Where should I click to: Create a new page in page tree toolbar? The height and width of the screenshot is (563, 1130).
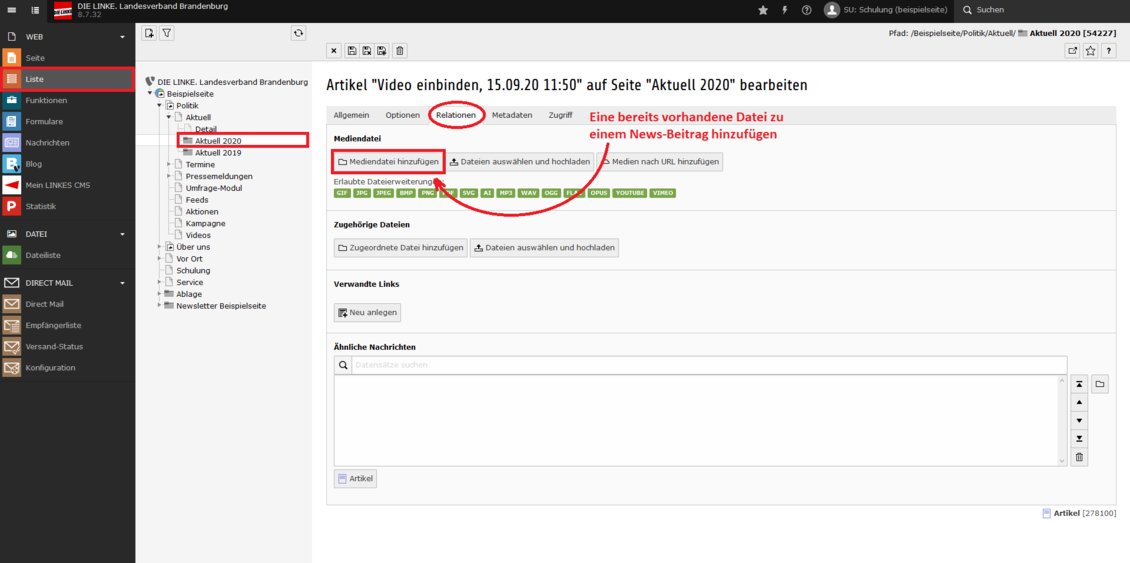pos(149,32)
